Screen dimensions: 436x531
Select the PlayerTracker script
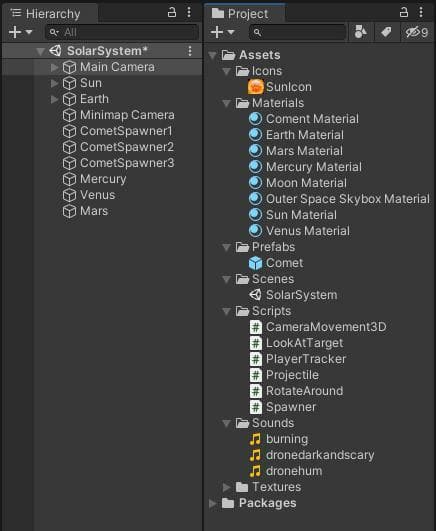point(306,359)
